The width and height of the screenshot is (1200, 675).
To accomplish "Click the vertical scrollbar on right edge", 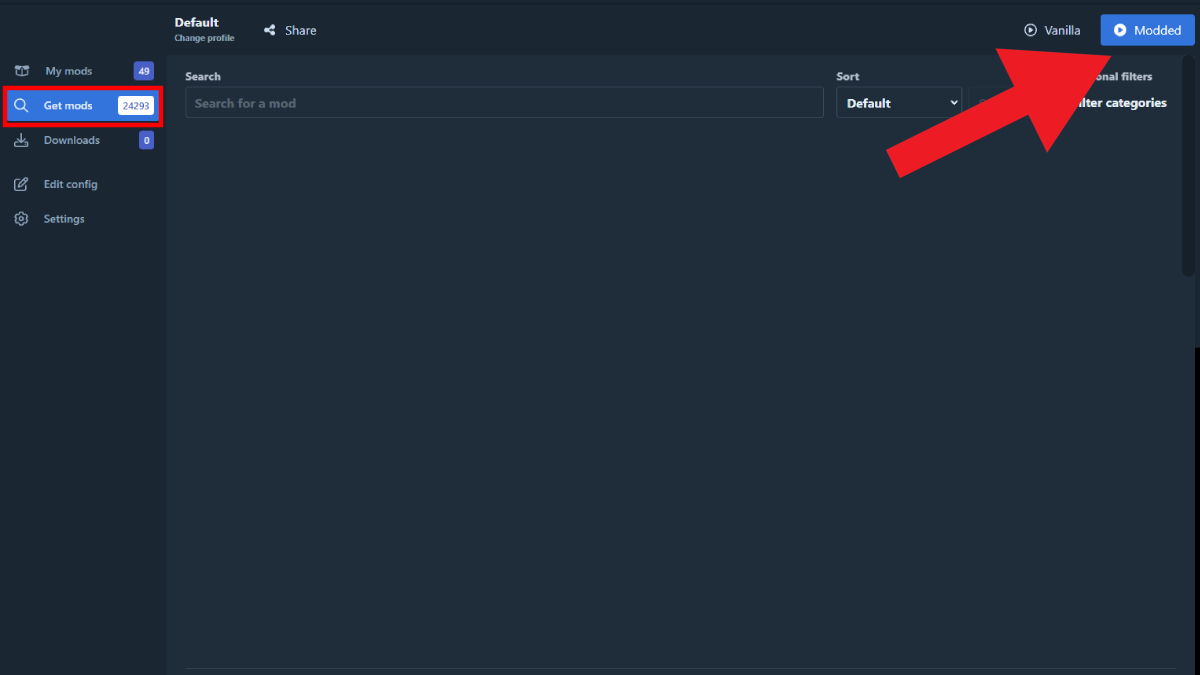I will click(x=1187, y=165).
